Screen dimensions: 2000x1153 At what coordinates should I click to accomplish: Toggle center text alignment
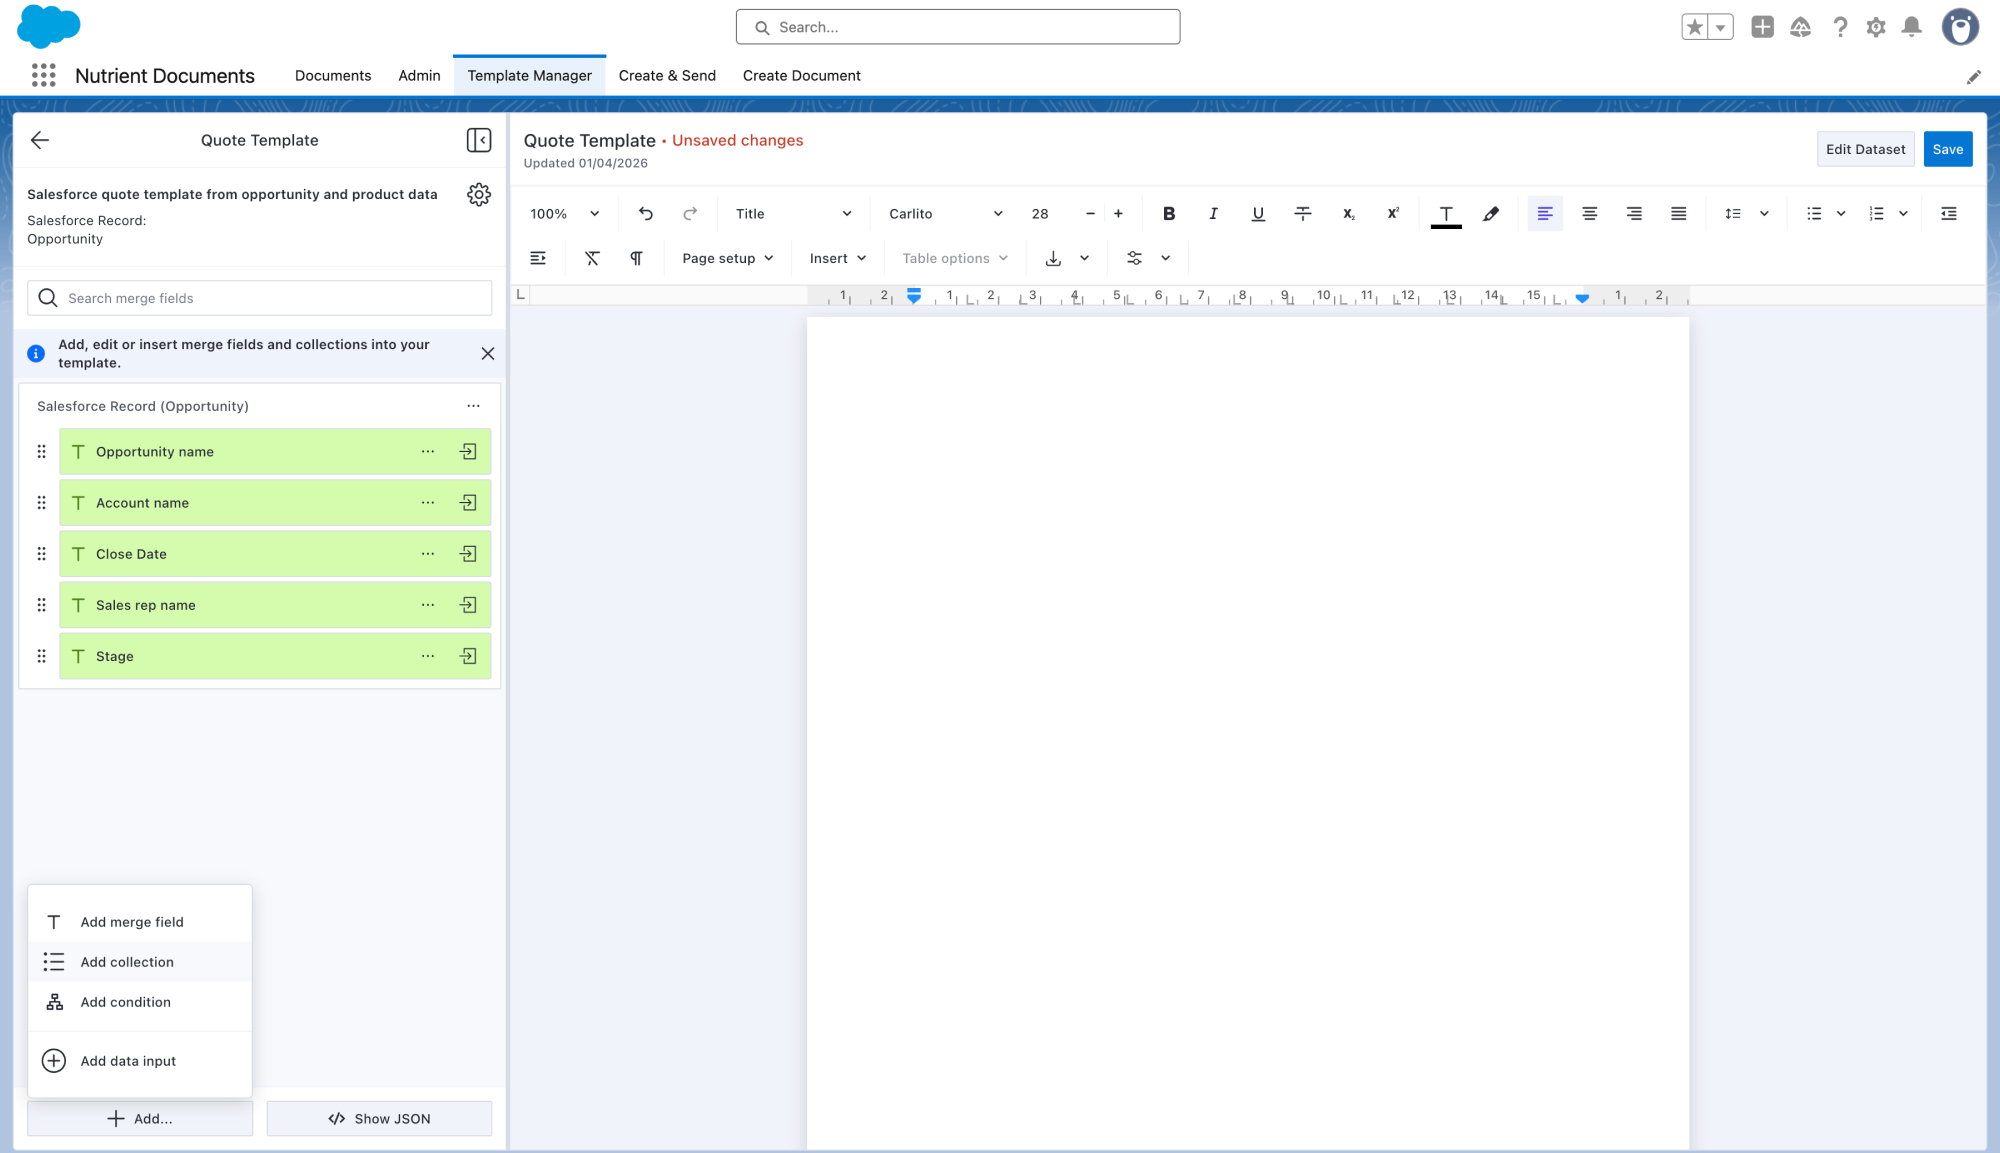[x=1589, y=213]
